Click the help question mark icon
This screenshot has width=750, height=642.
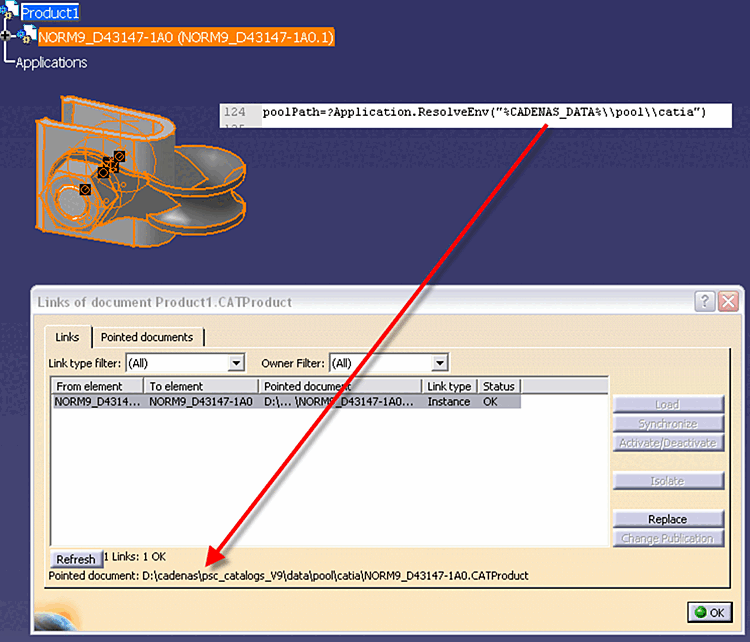pos(705,302)
